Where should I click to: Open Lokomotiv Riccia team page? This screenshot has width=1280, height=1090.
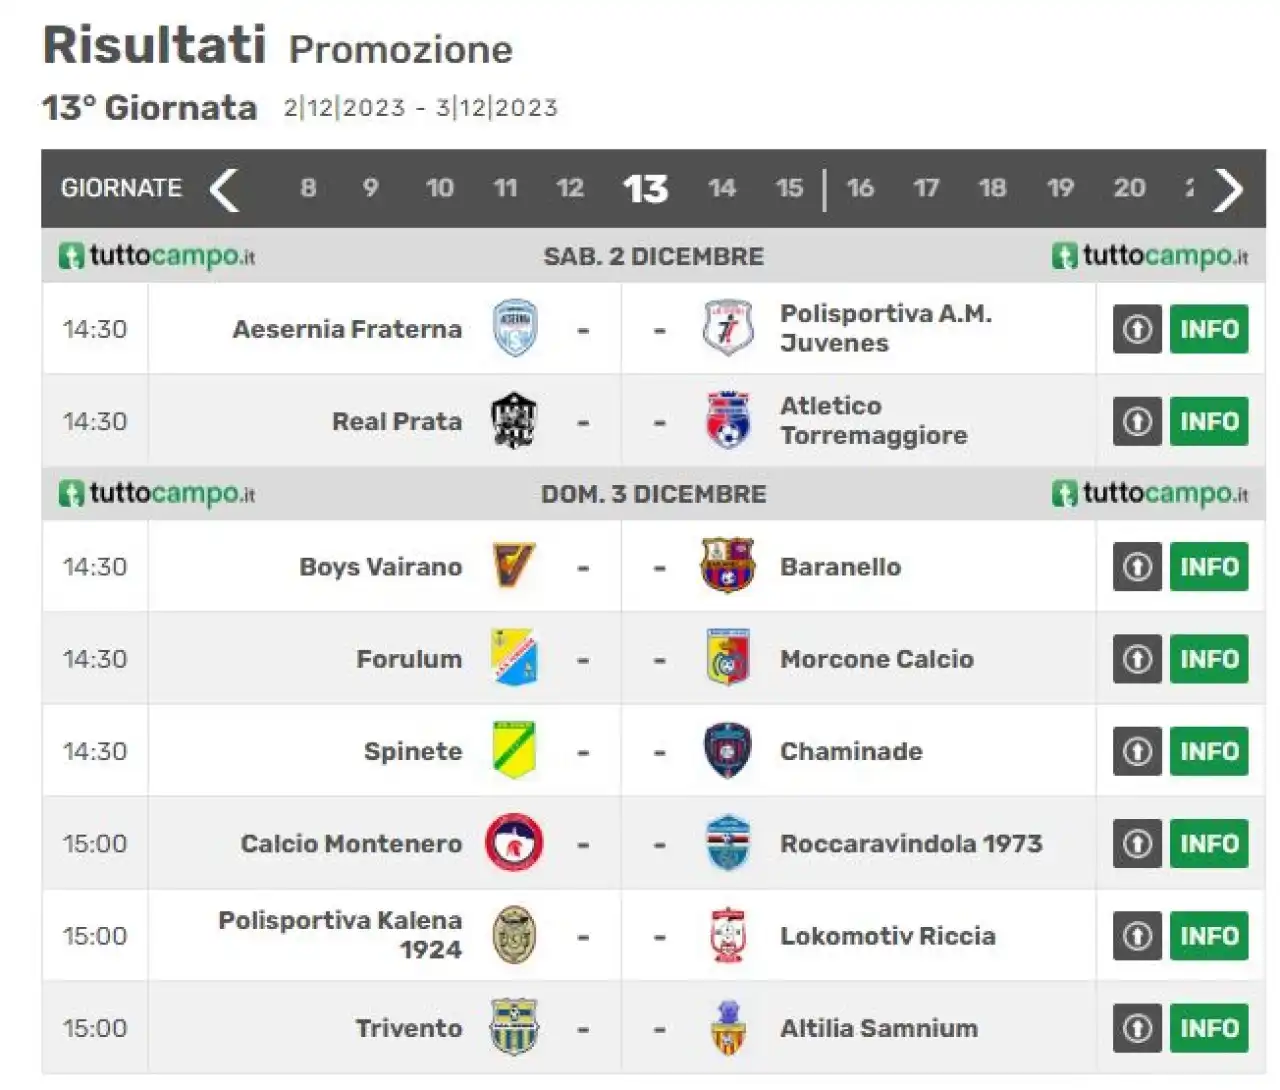(x=888, y=936)
